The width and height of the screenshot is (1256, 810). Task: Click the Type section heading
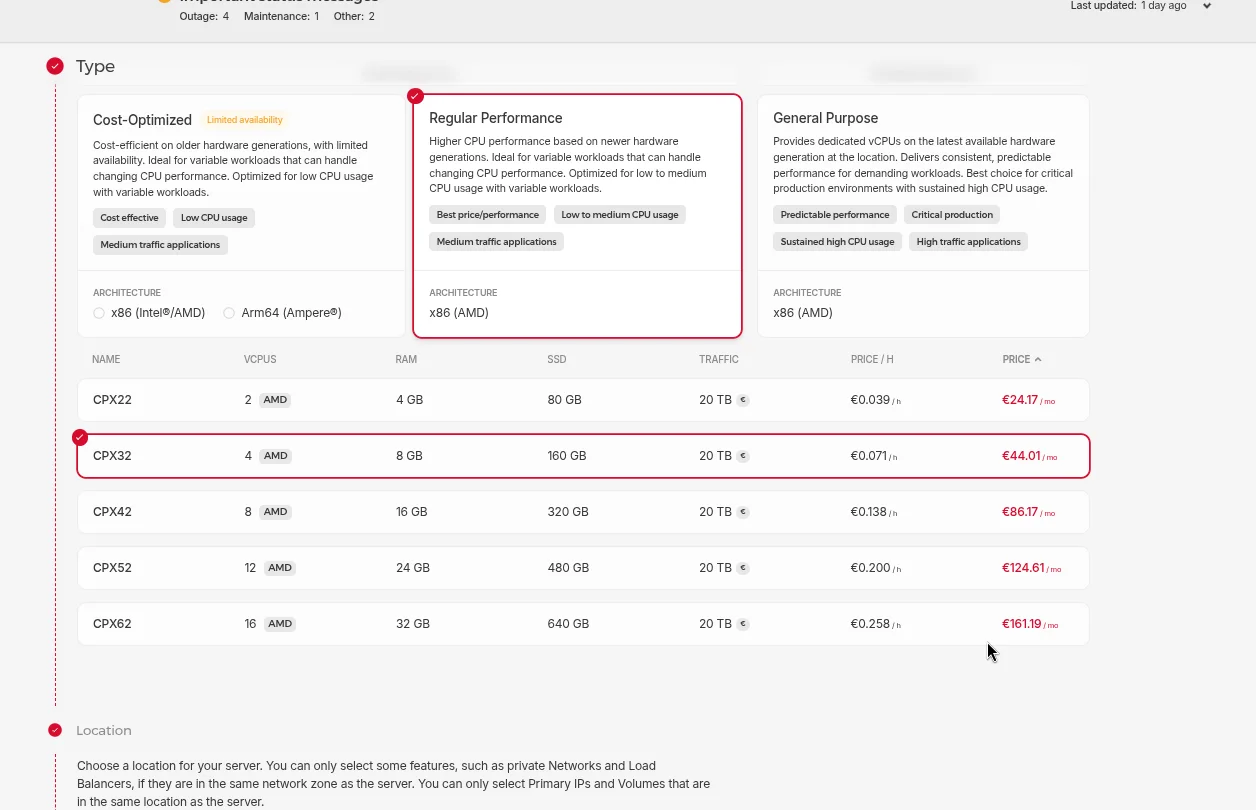(95, 66)
